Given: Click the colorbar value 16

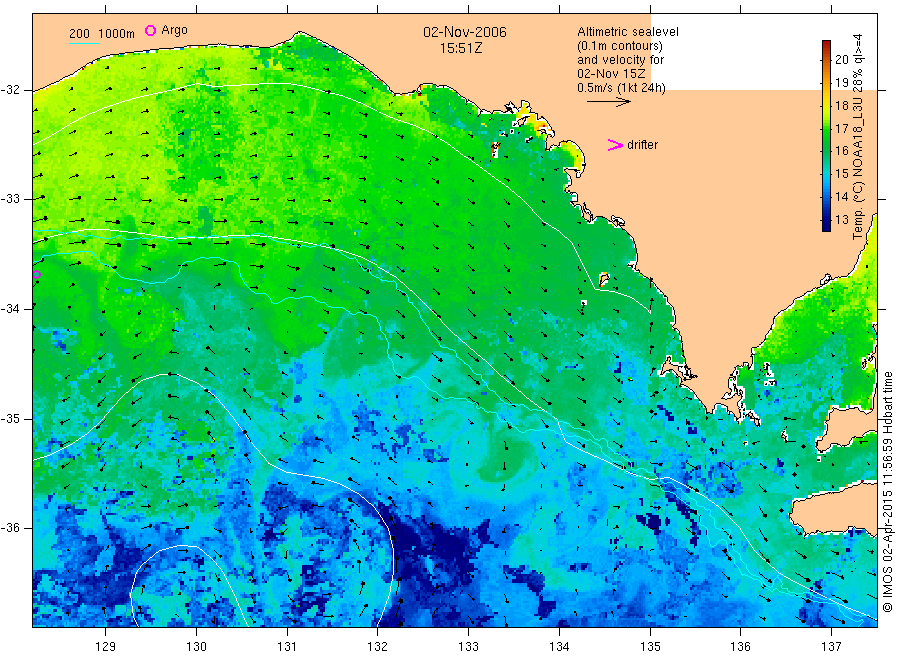Looking at the screenshot, I should point(841,150).
